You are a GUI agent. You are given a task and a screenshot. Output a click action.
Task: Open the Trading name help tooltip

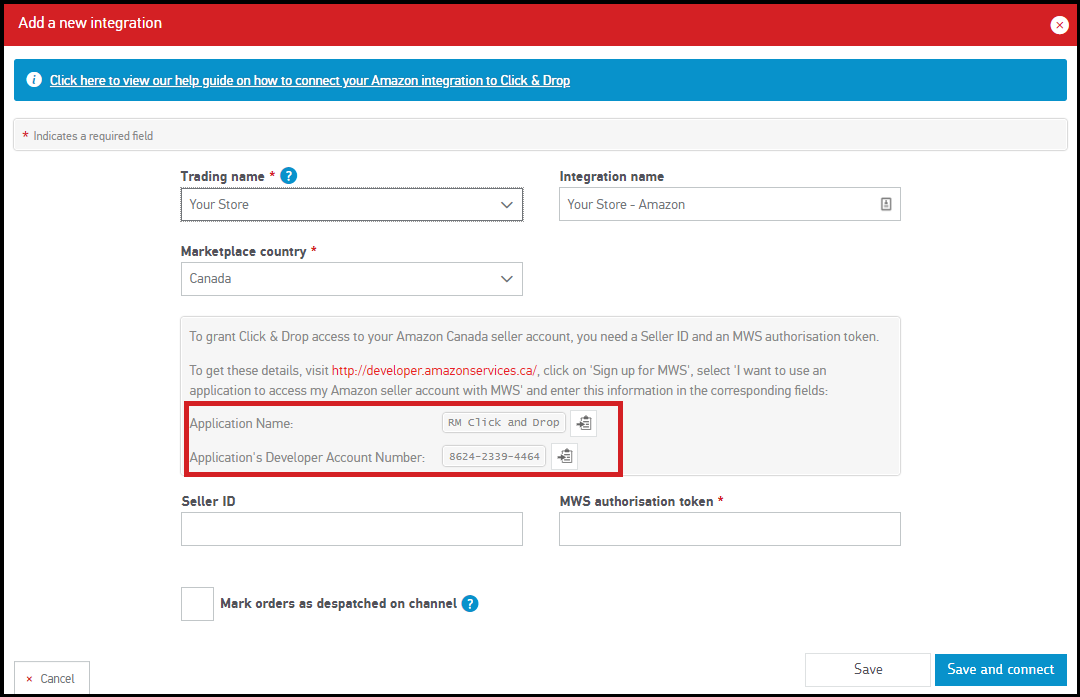pos(289,176)
